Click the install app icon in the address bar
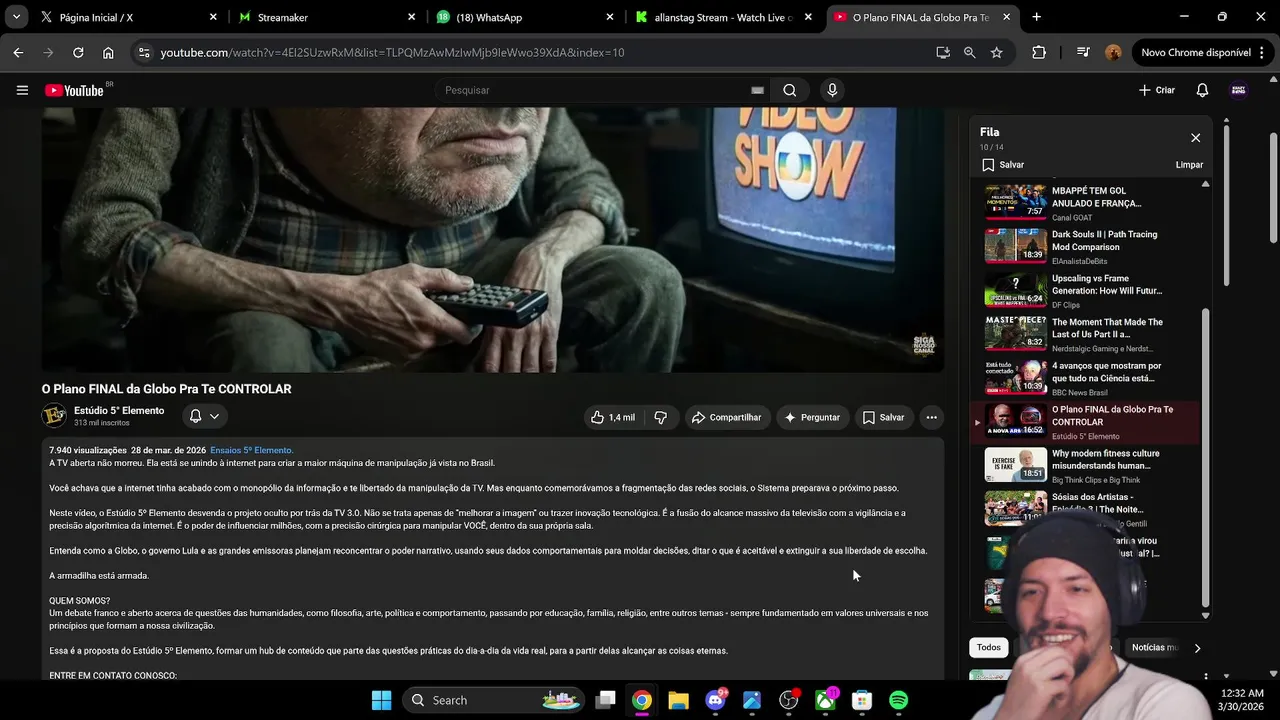 click(942, 52)
